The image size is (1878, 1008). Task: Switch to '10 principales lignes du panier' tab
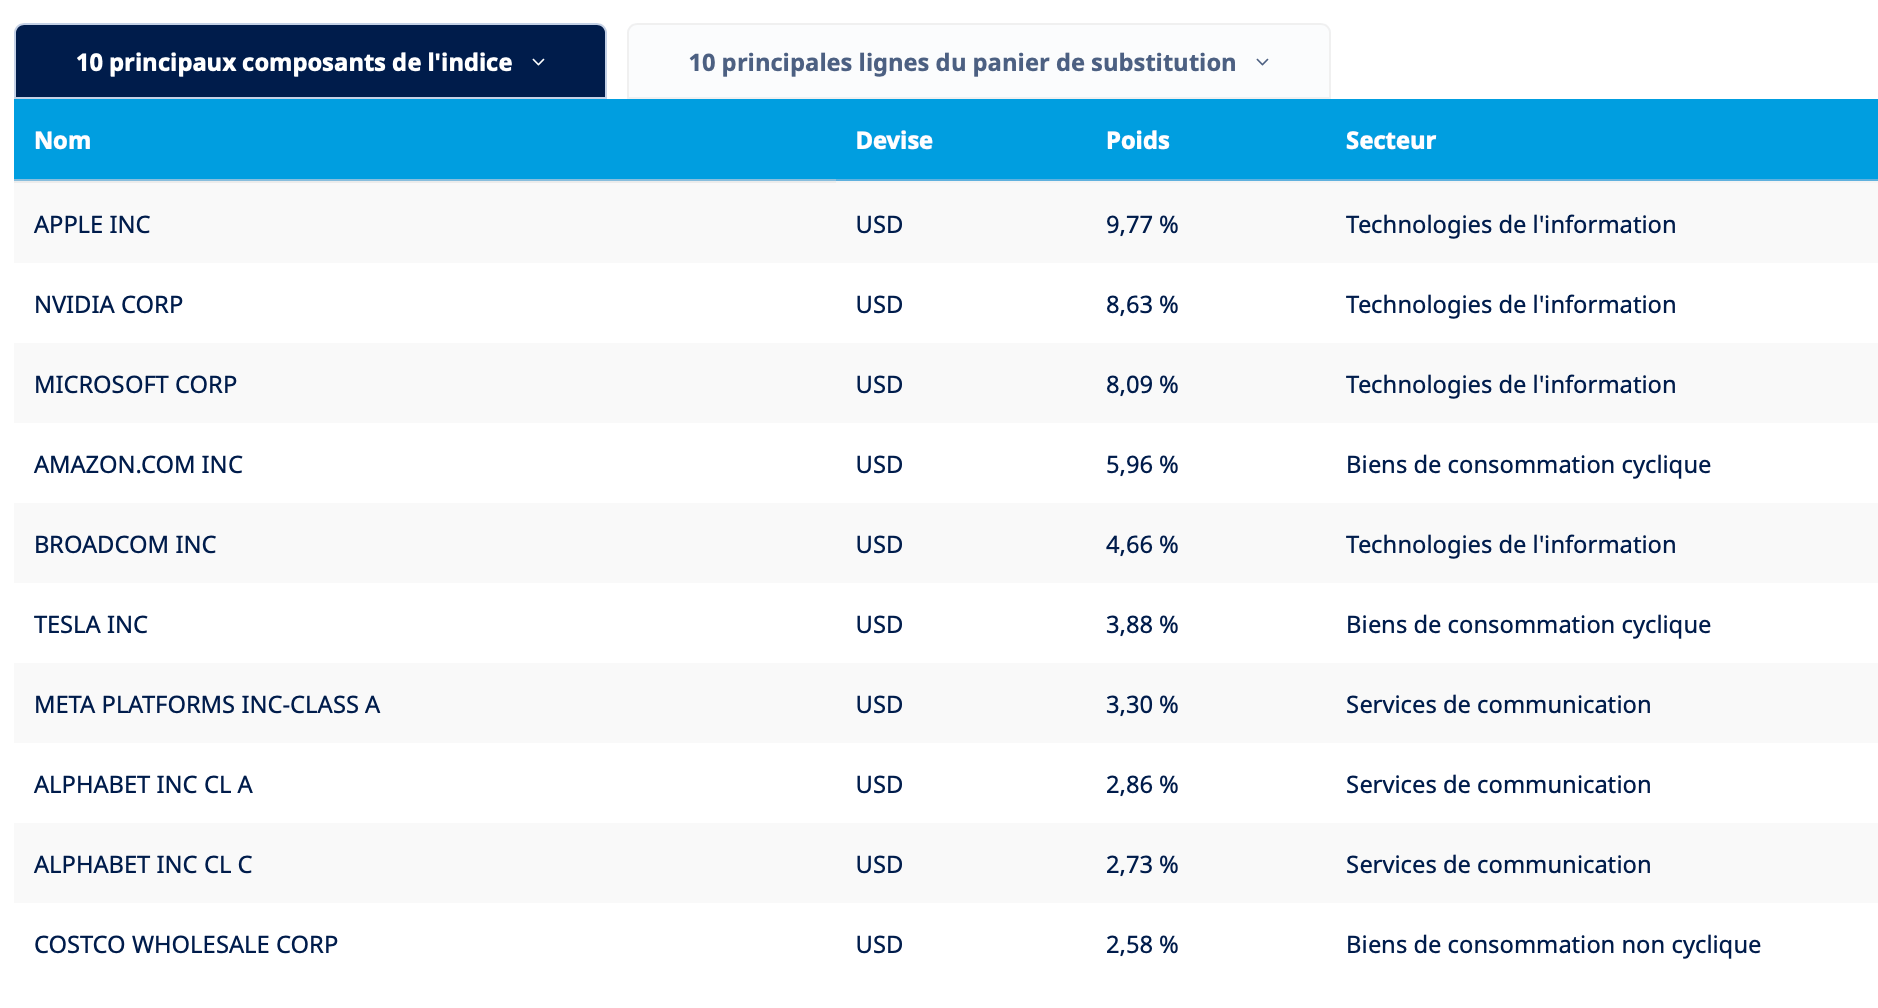[x=978, y=62]
